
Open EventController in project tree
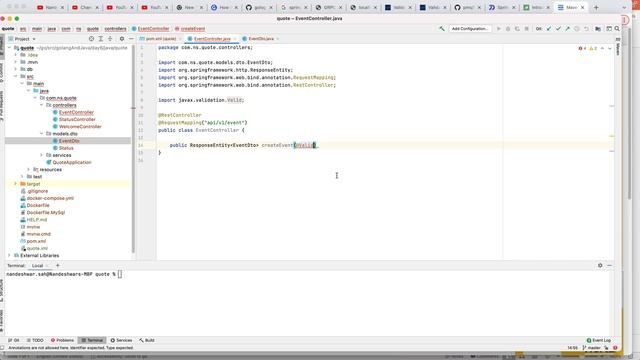coord(76,112)
